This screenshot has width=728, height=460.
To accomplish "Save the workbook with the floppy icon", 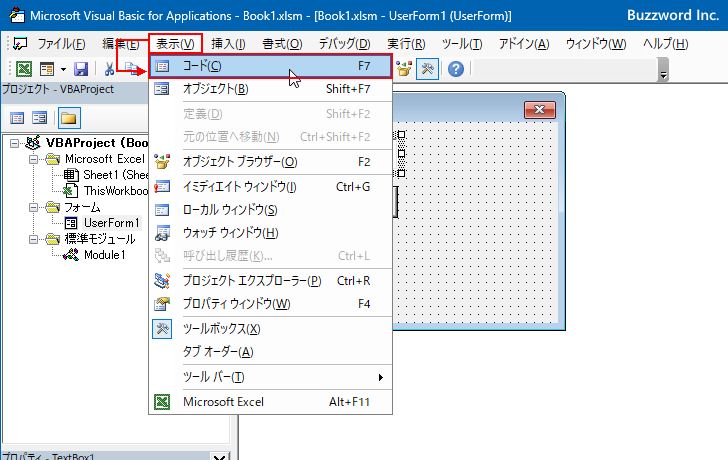I will tap(81, 69).
